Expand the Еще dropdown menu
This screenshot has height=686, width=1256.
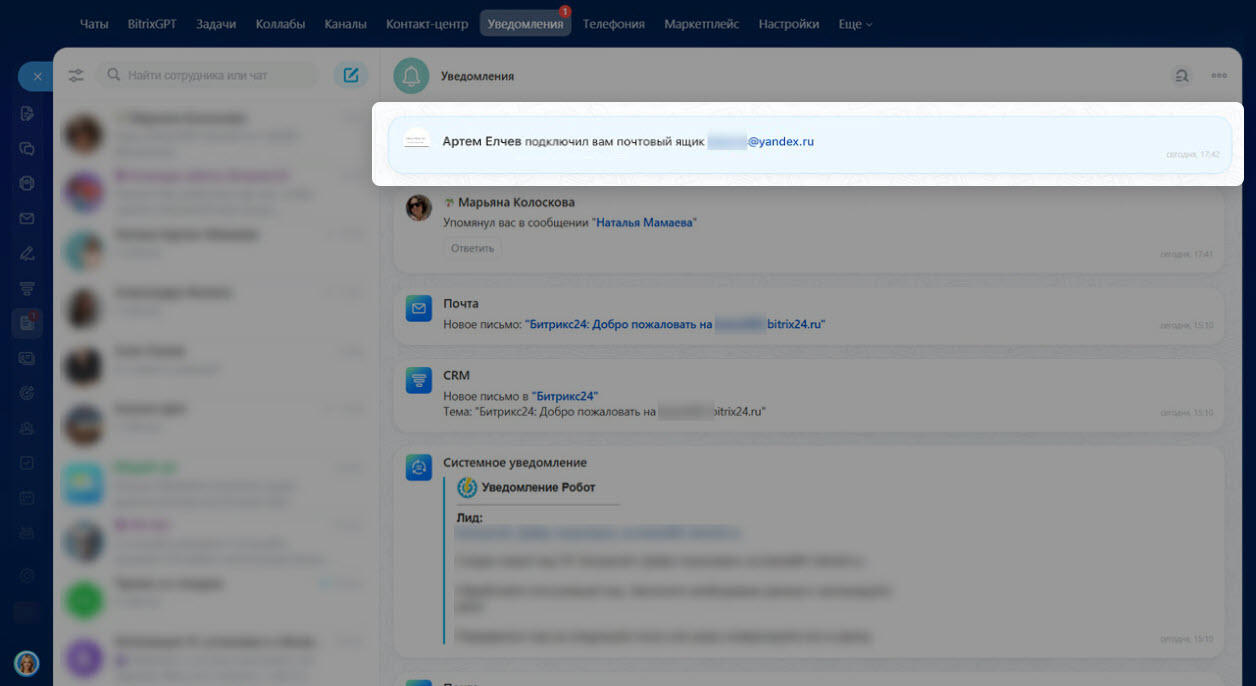(x=855, y=24)
